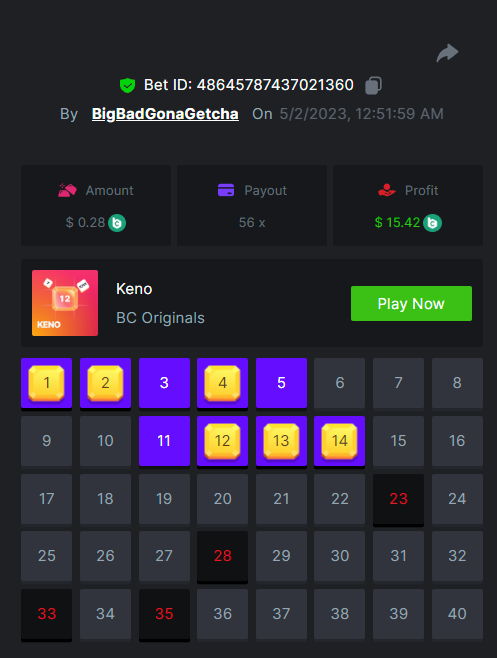
Task: Toggle Keno tile number 3
Action: coord(164,383)
